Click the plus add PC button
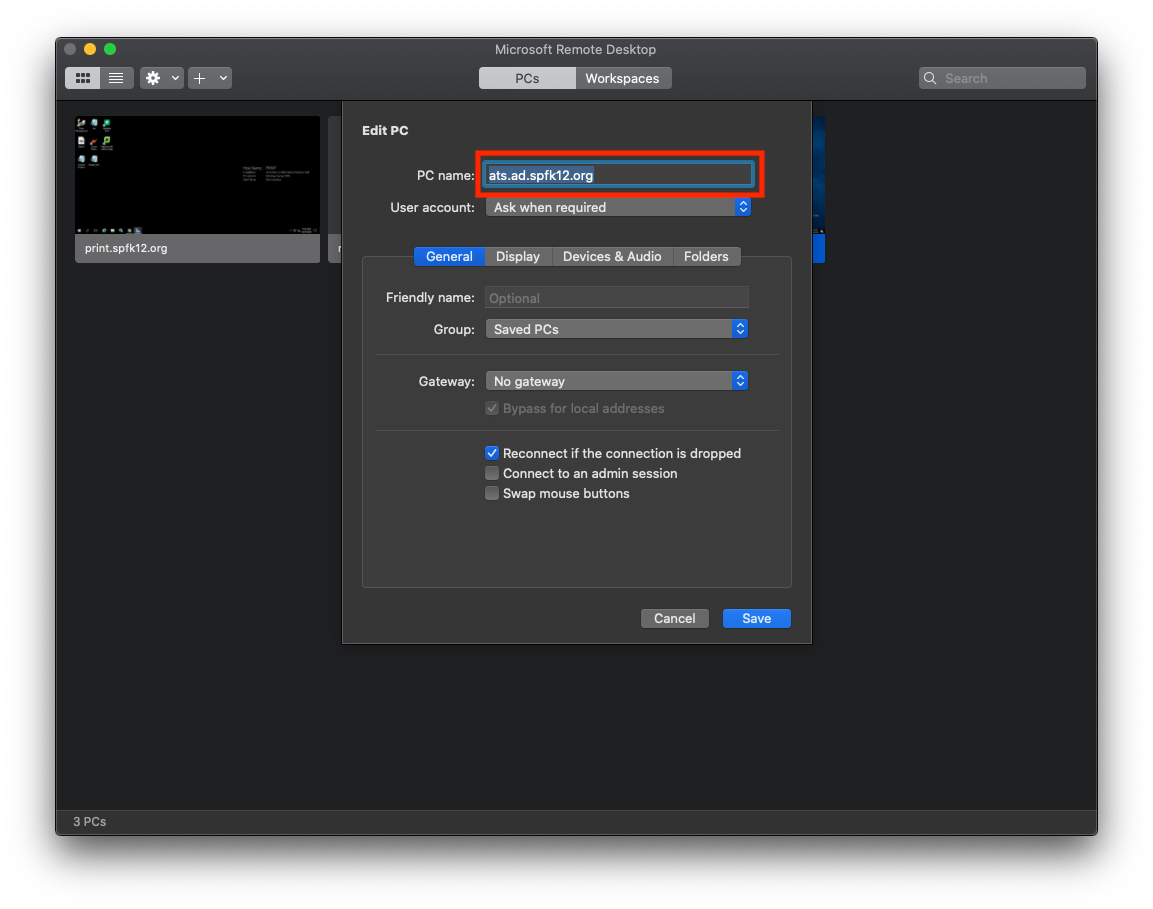Screen dimensions: 1153x909 [200, 78]
